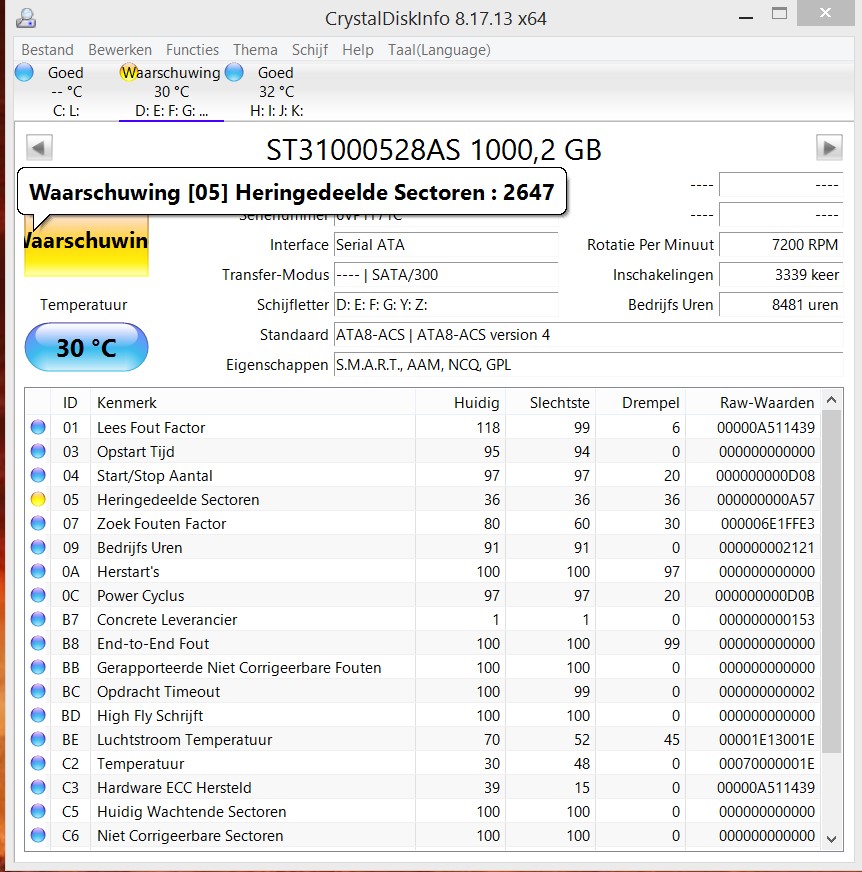This screenshot has width=862, height=872.
Task: Open the Help menu
Action: click(x=358, y=50)
